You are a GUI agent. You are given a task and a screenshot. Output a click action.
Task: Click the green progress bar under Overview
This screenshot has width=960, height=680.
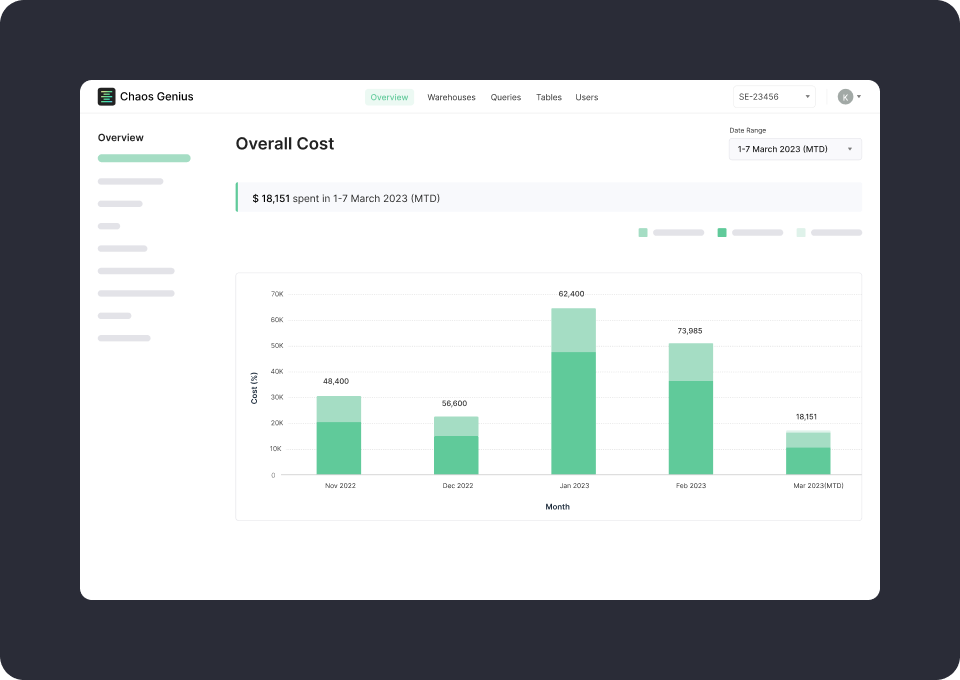(143, 158)
